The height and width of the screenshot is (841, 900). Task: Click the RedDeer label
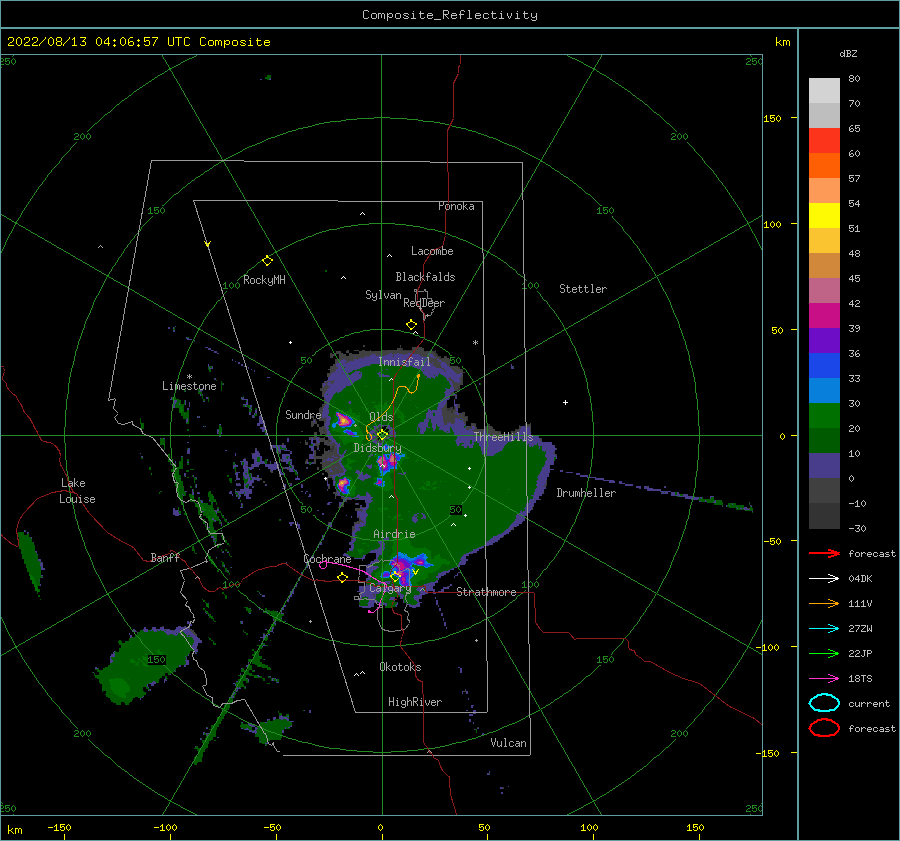(424, 303)
